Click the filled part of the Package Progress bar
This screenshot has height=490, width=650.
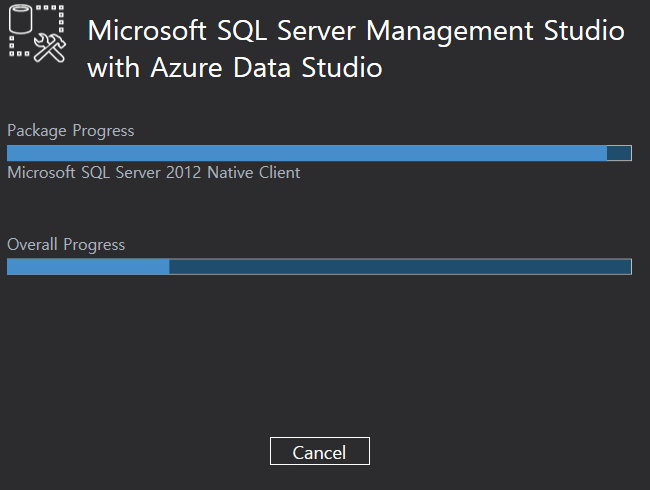coord(307,153)
